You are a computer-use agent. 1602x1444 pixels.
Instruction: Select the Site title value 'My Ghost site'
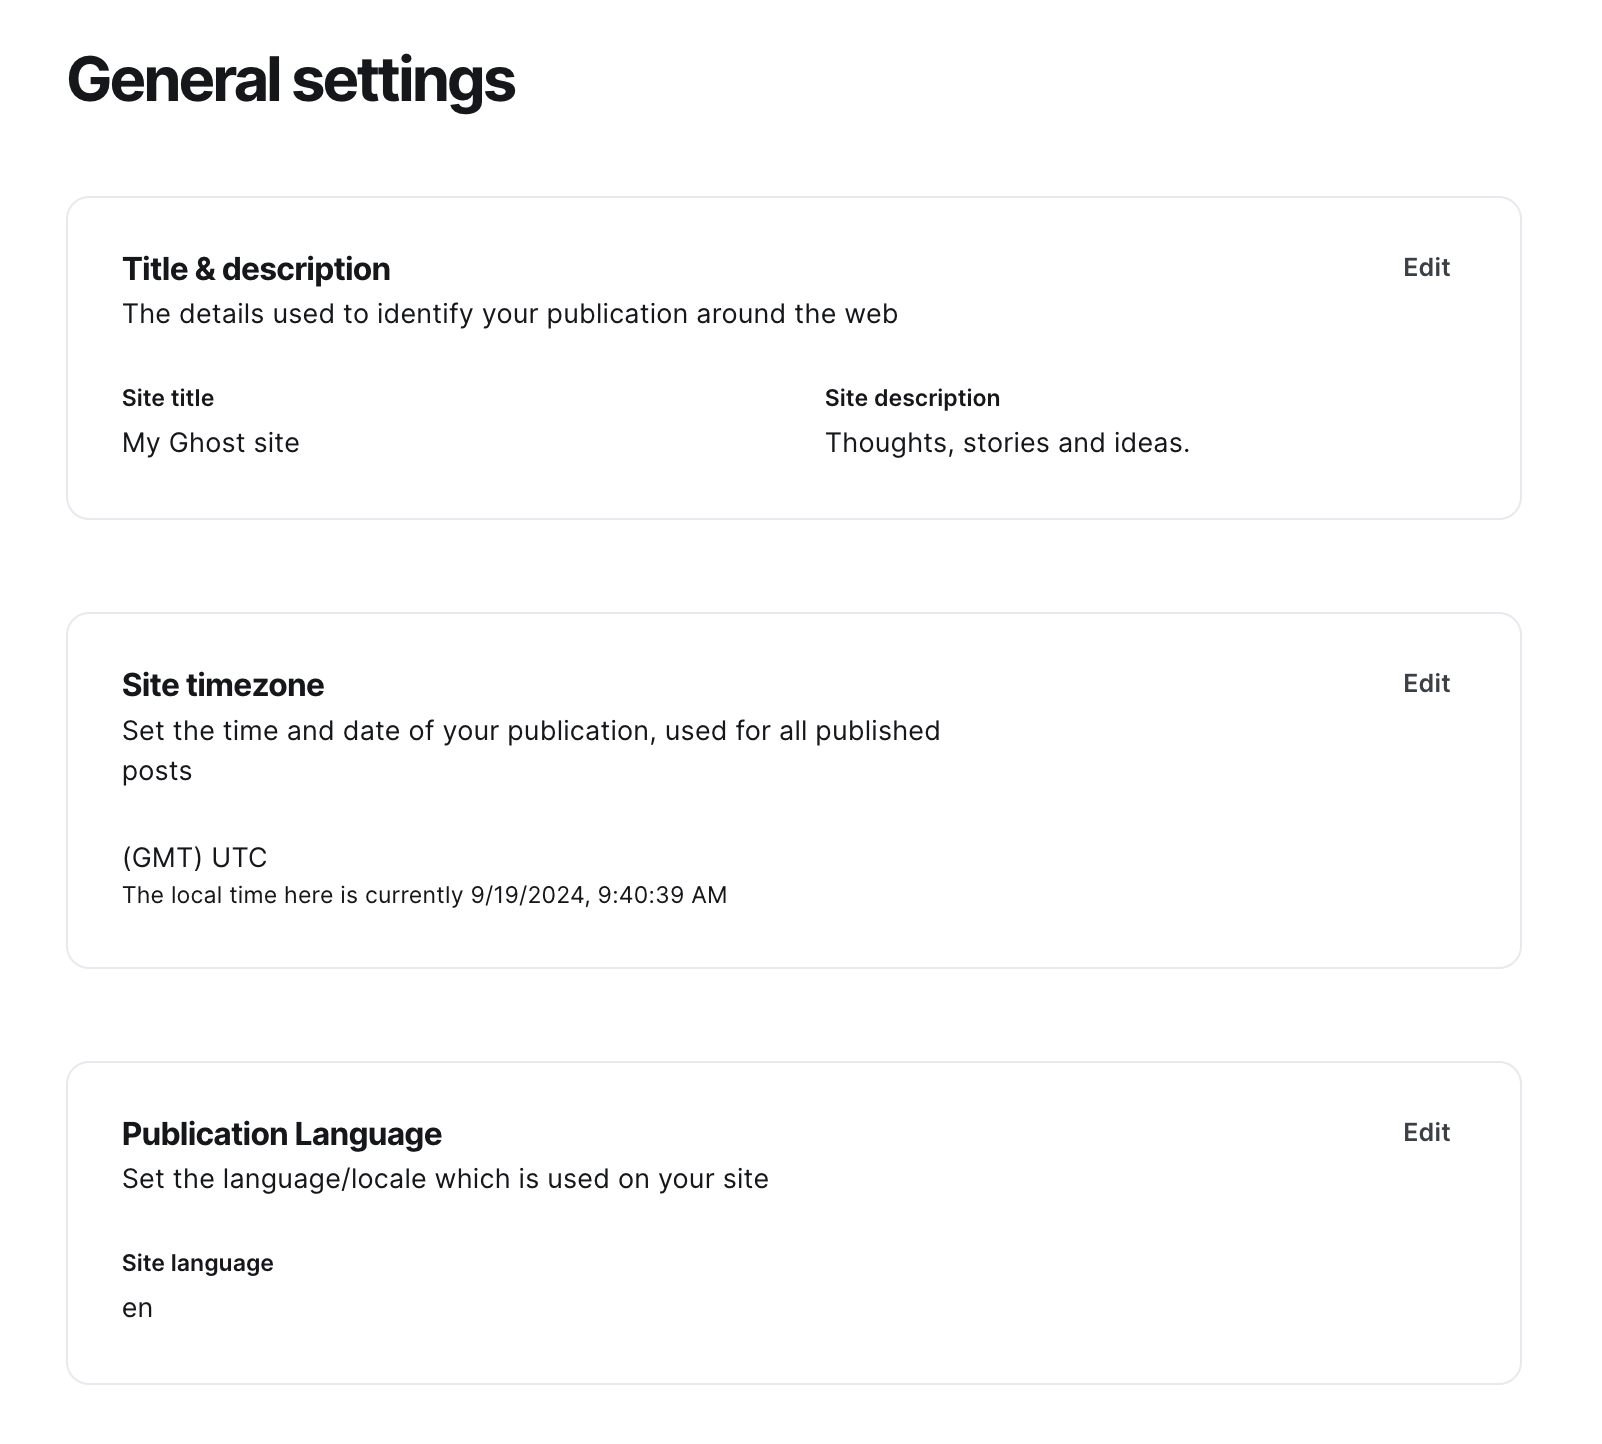pos(209,443)
